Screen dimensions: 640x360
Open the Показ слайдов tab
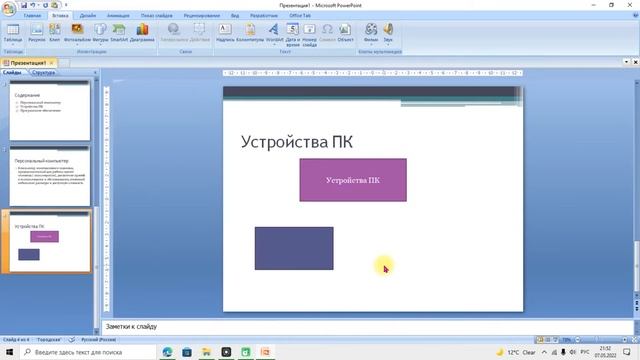157,16
